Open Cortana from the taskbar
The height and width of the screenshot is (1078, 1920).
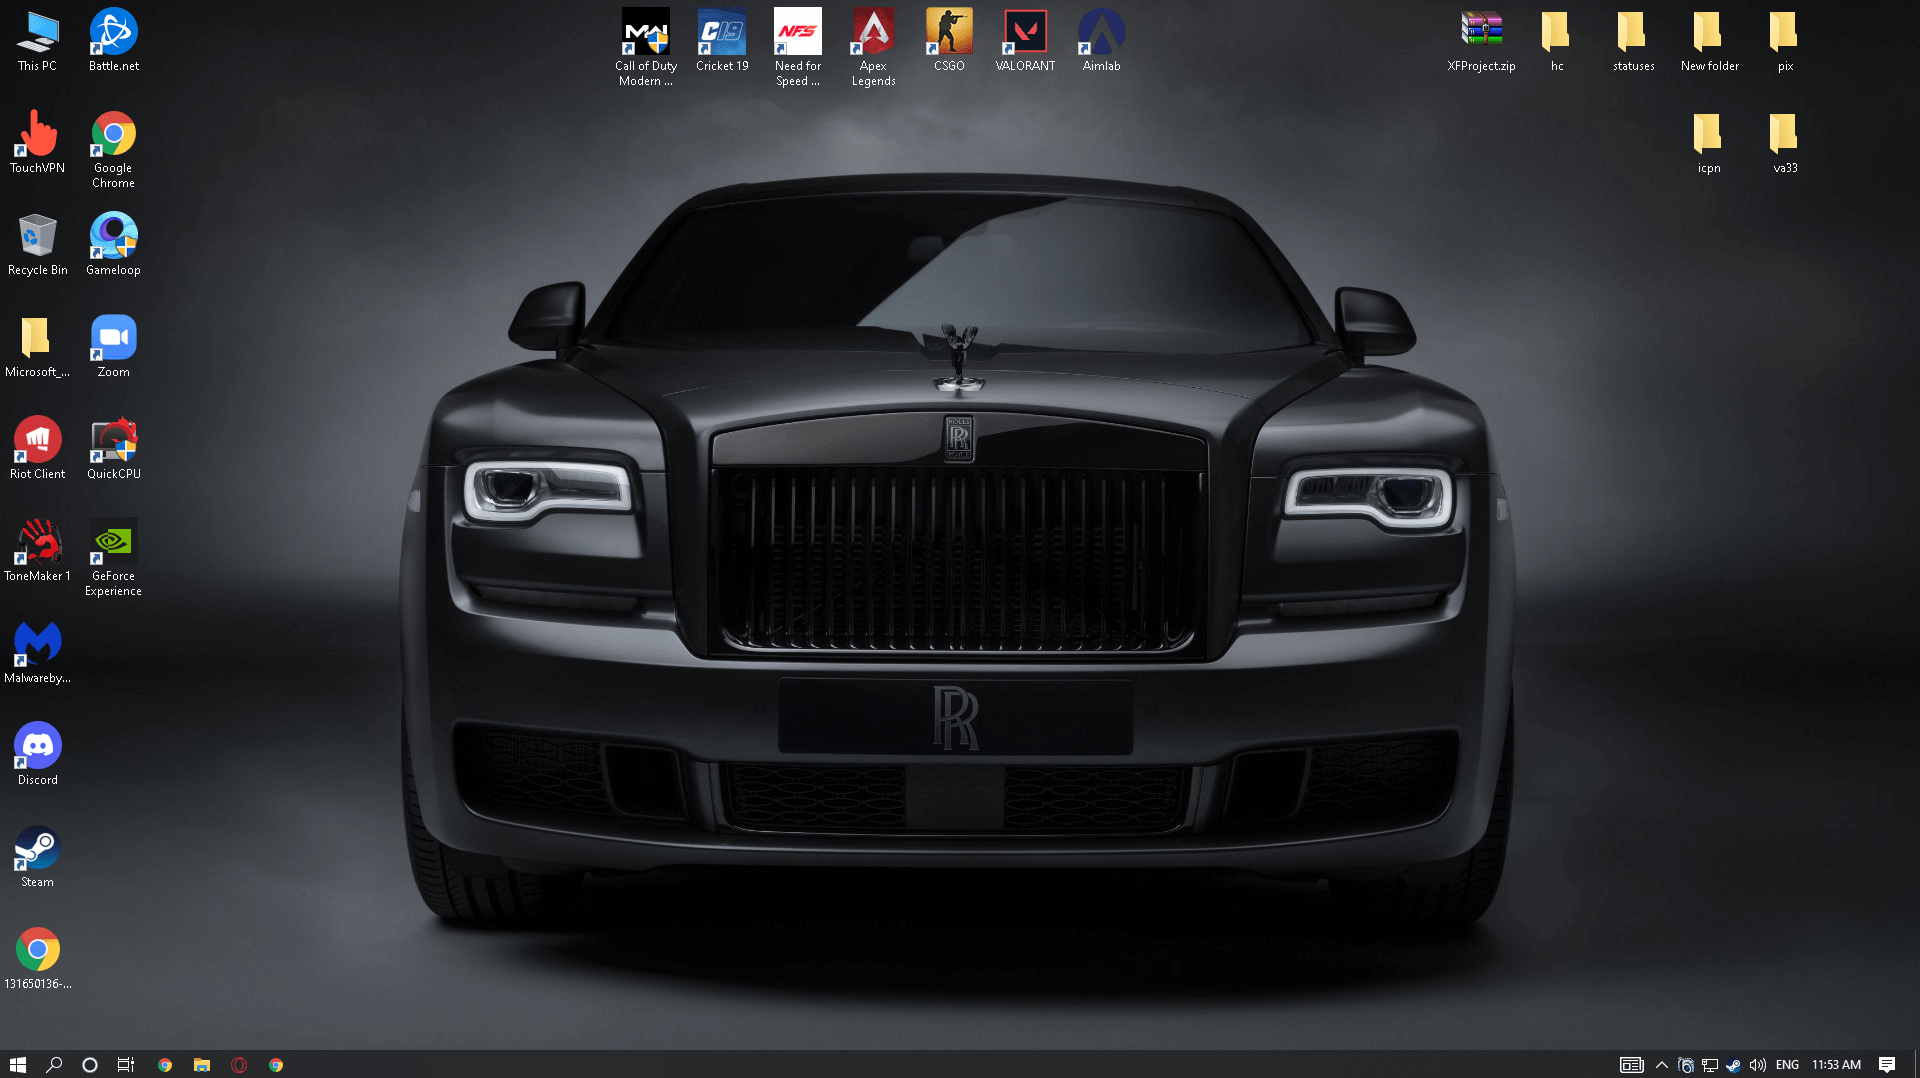point(90,1064)
